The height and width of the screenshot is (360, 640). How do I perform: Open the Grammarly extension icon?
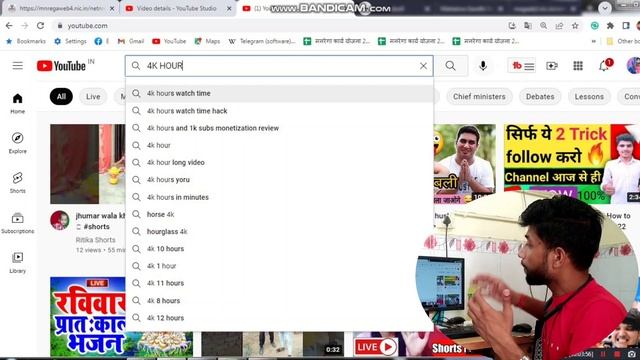tap(595, 26)
